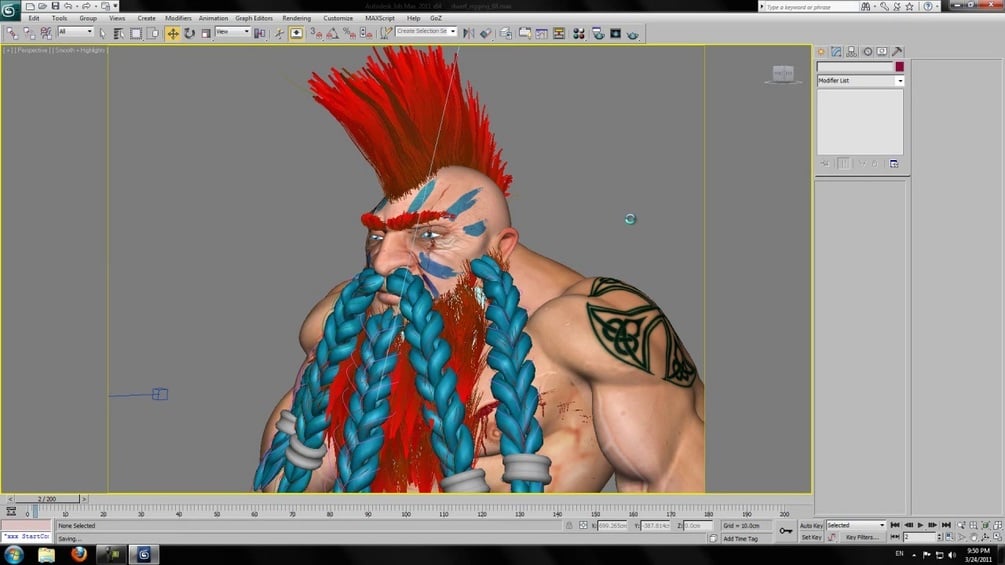Screen dimensions: 1005x565
Task: Toggle 3D Snaps on
Action: coord(317,33)
